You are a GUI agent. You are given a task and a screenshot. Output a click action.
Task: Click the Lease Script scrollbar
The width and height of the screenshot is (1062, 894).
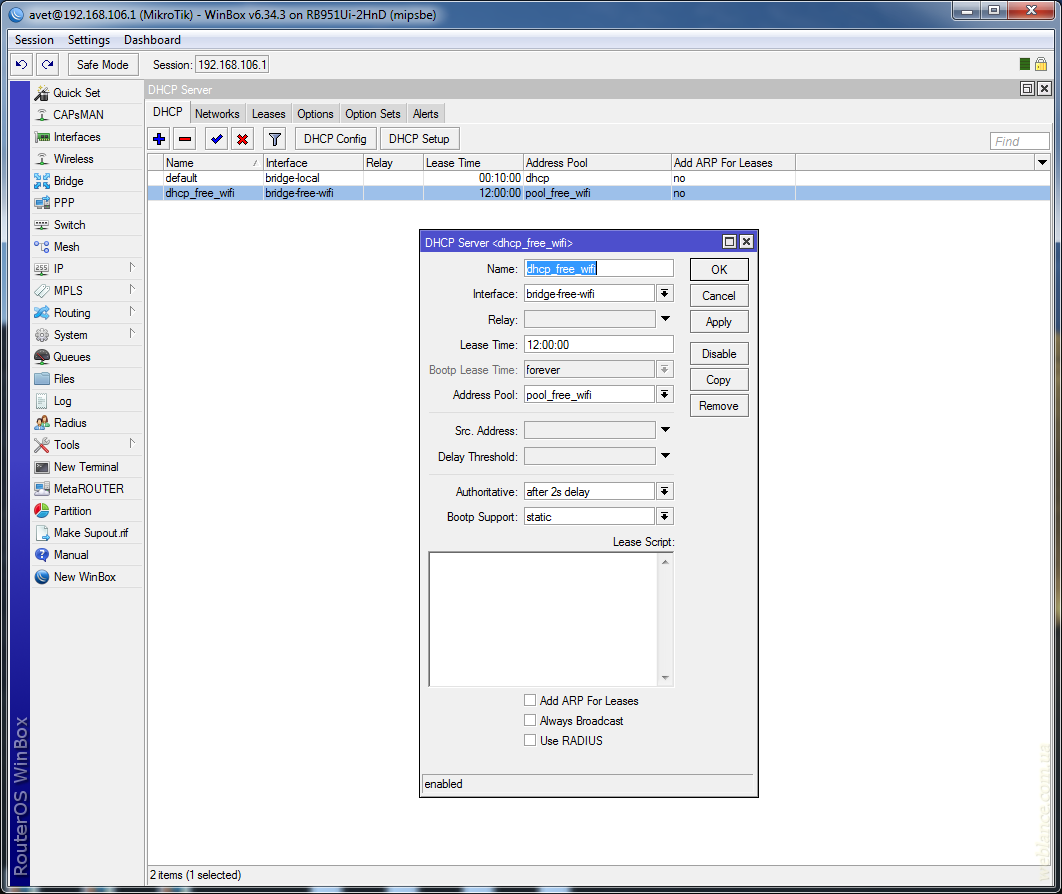click(665, 619)
